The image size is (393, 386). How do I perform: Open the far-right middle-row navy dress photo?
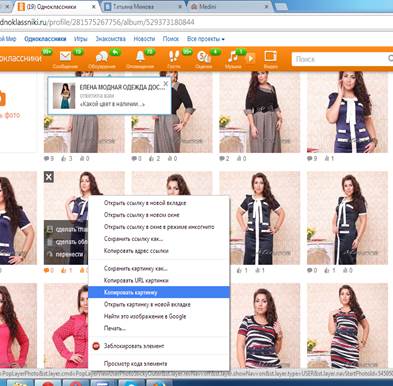click(x=347, y=218)
